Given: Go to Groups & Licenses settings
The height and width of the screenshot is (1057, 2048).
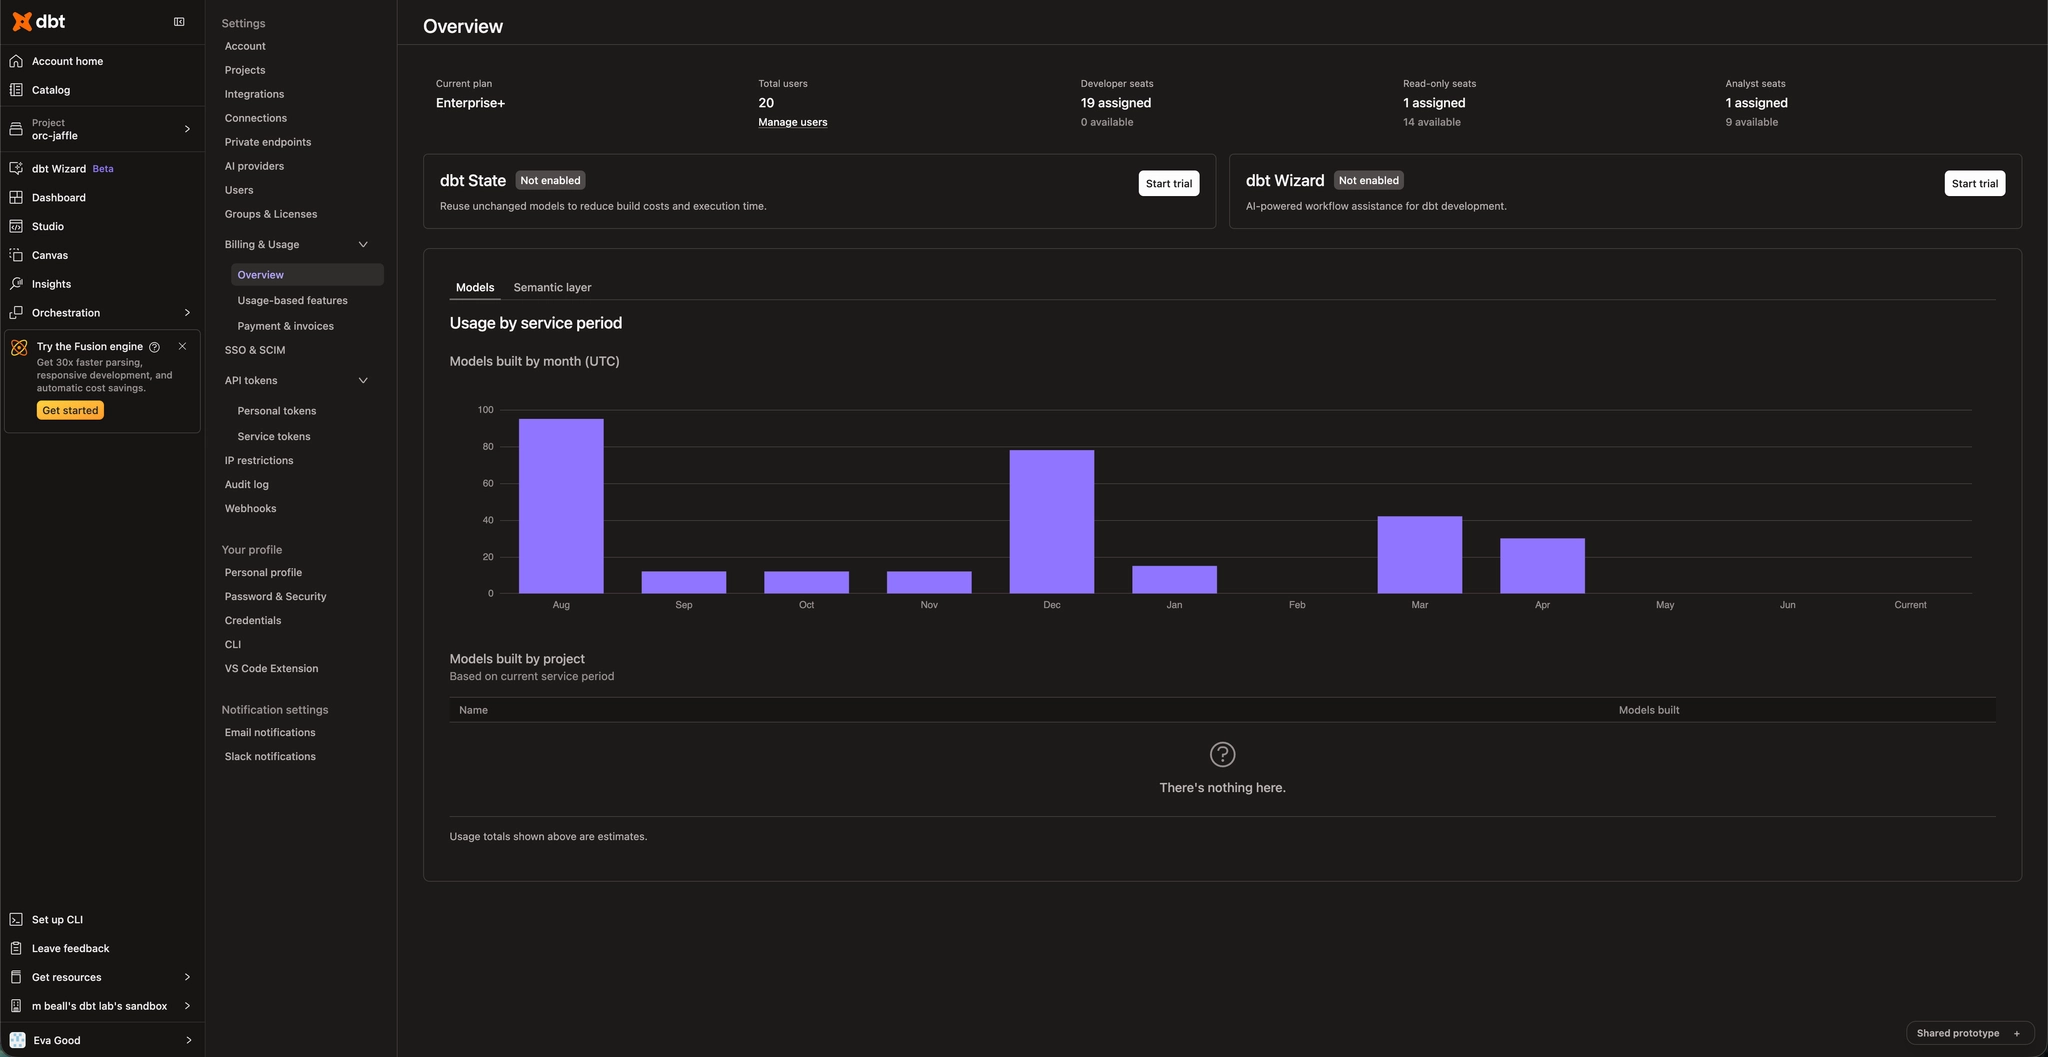Looking at the screenshot, I should [271, 214].
